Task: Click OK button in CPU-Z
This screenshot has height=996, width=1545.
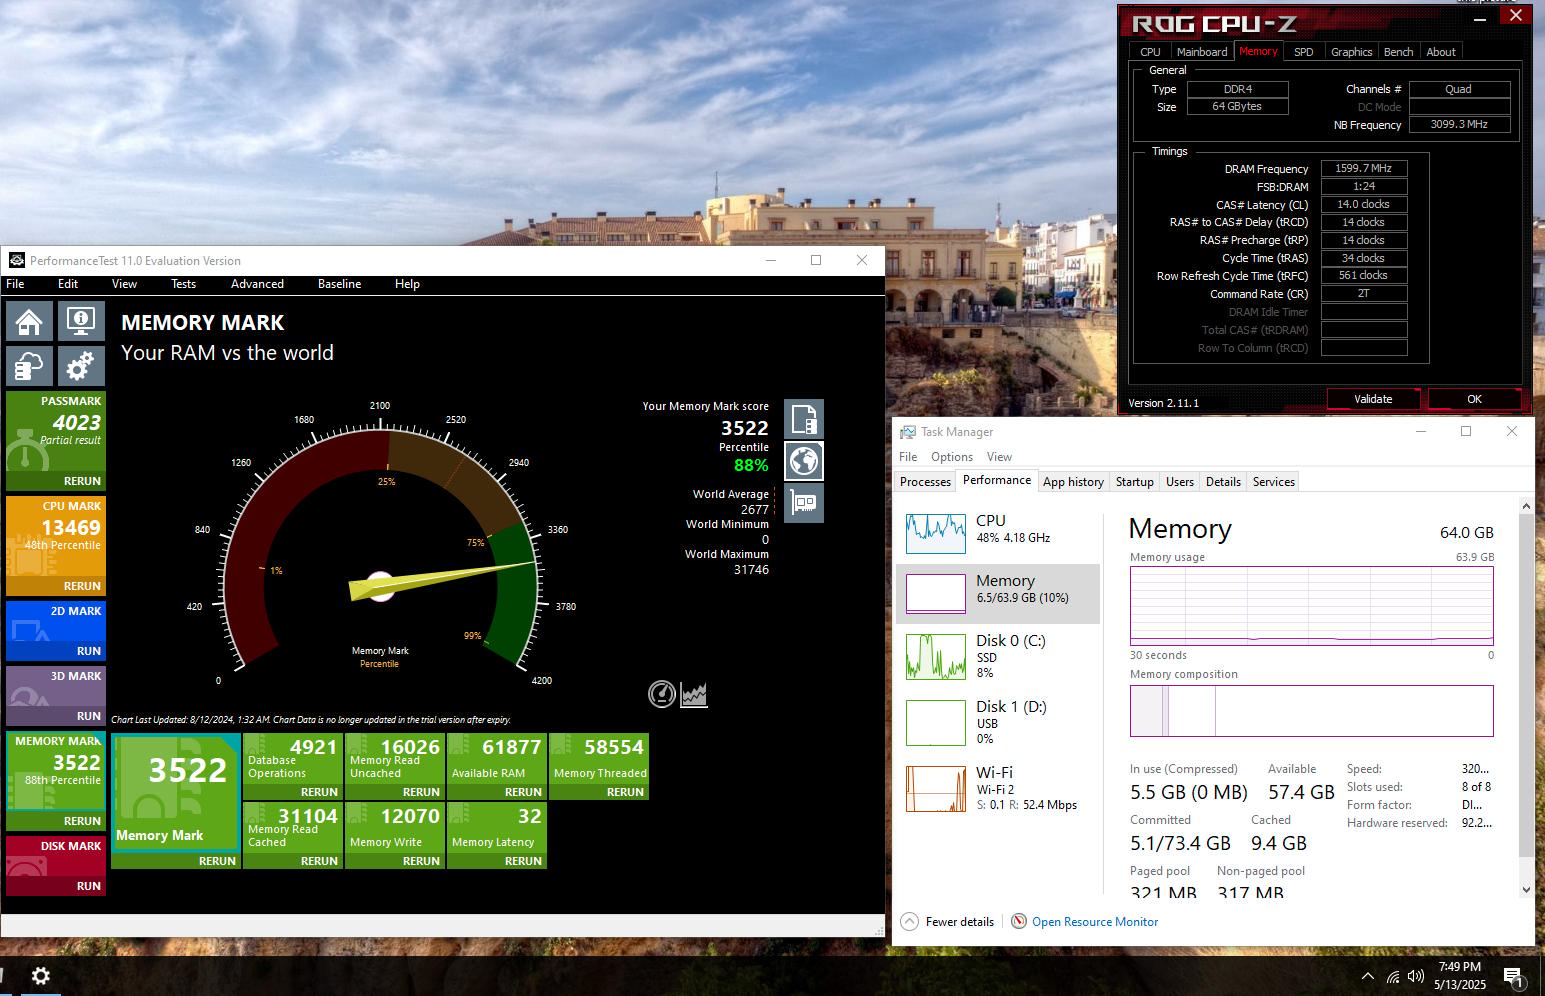Action: pos(1474,399)
